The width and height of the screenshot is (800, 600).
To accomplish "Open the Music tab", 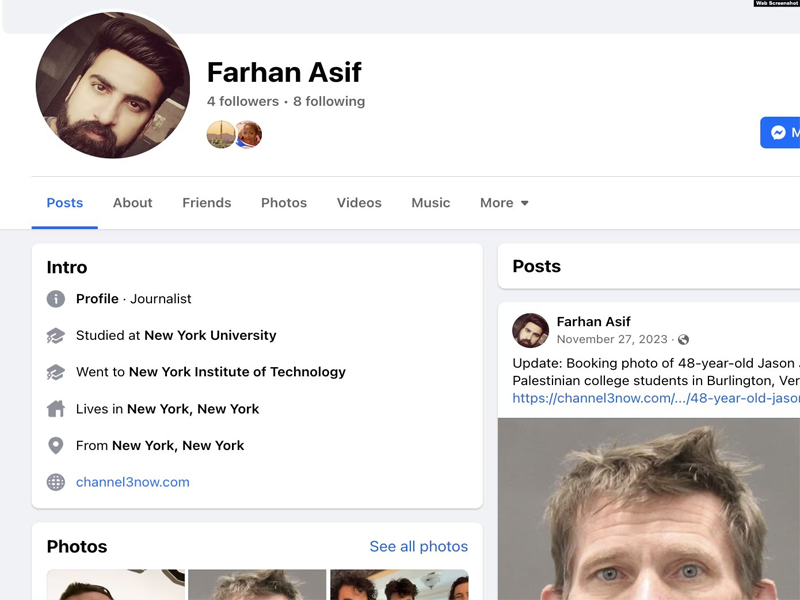I will coord(430,202).
